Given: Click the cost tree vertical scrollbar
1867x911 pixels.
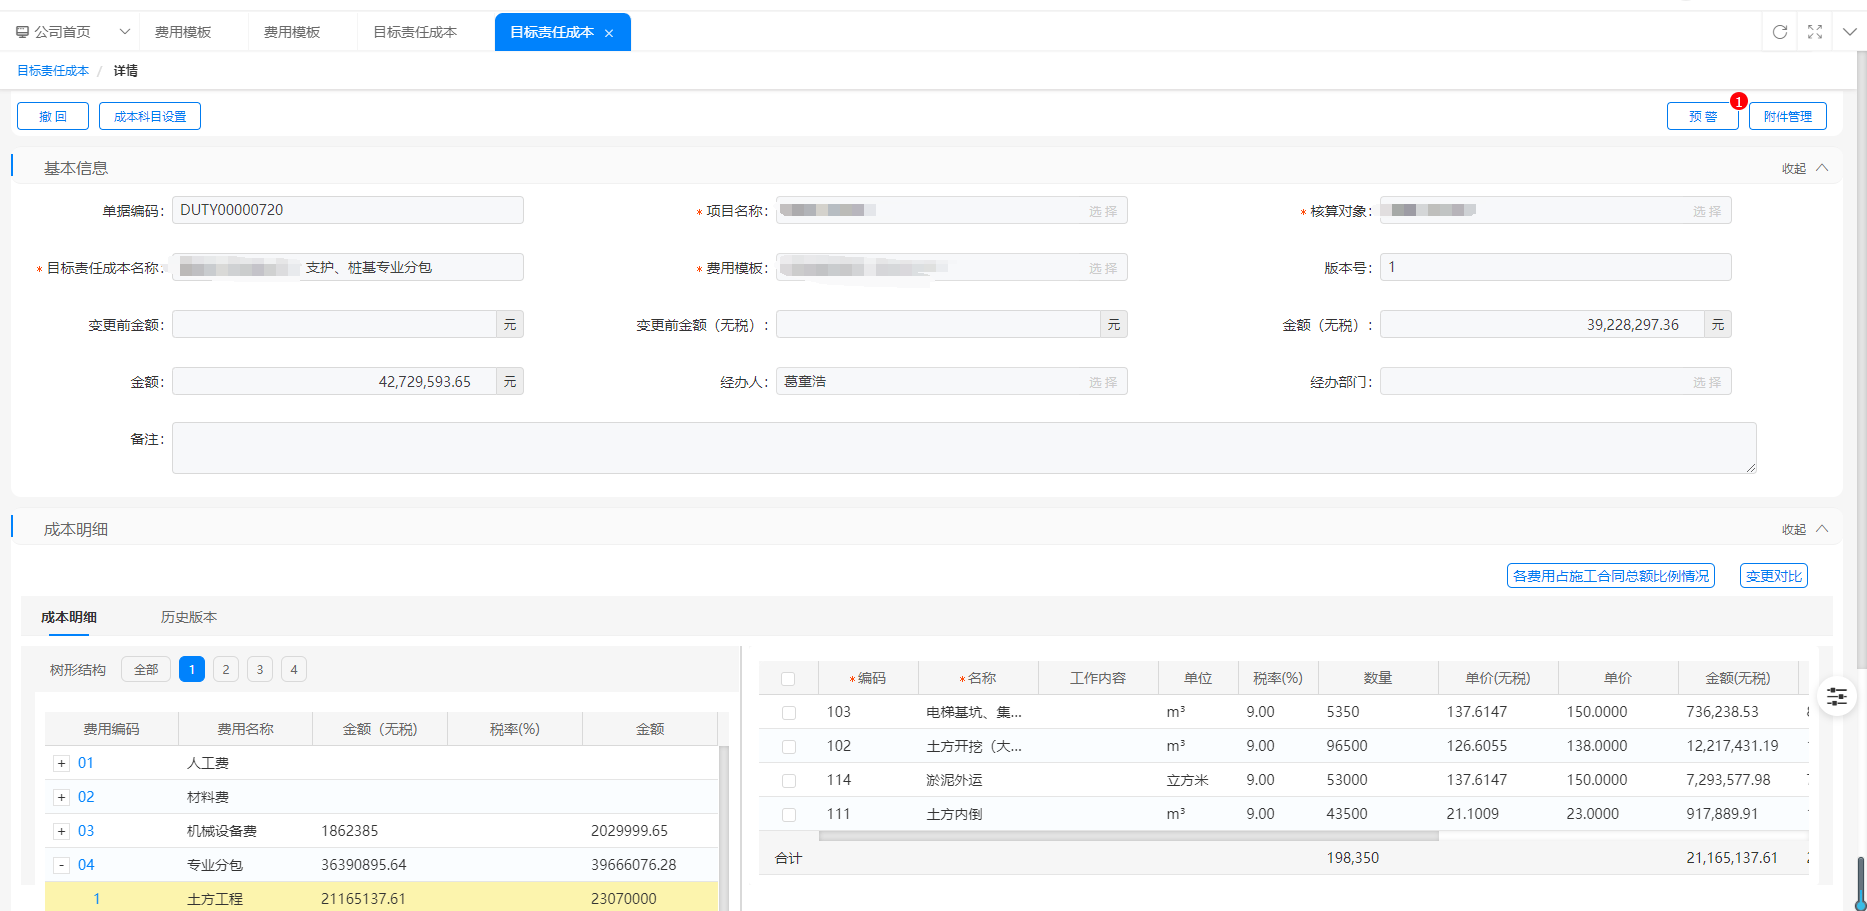Looking at the screenshot, I should point(724,828).
